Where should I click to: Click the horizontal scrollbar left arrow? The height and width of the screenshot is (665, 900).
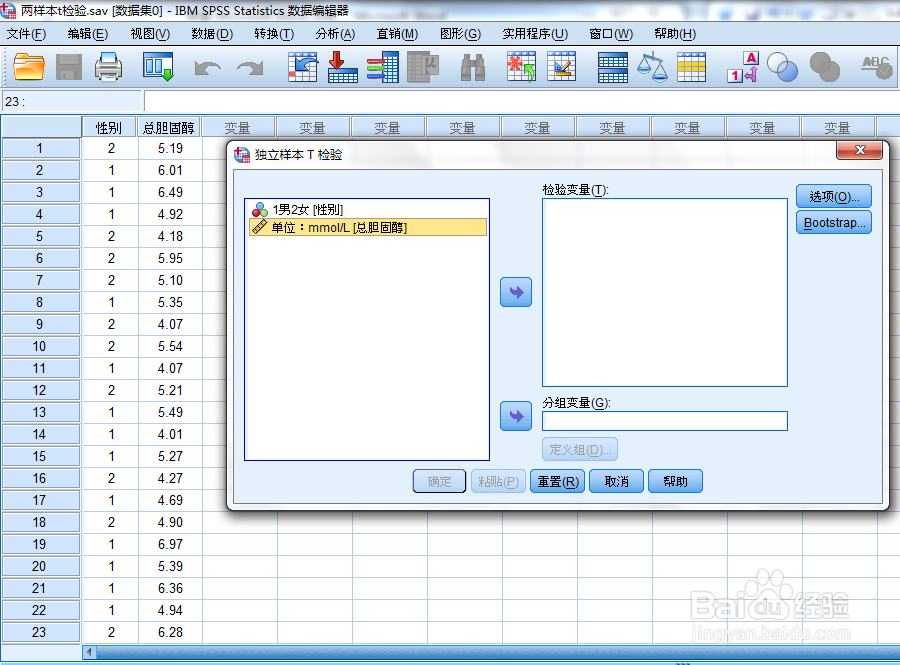click(89, 652)
